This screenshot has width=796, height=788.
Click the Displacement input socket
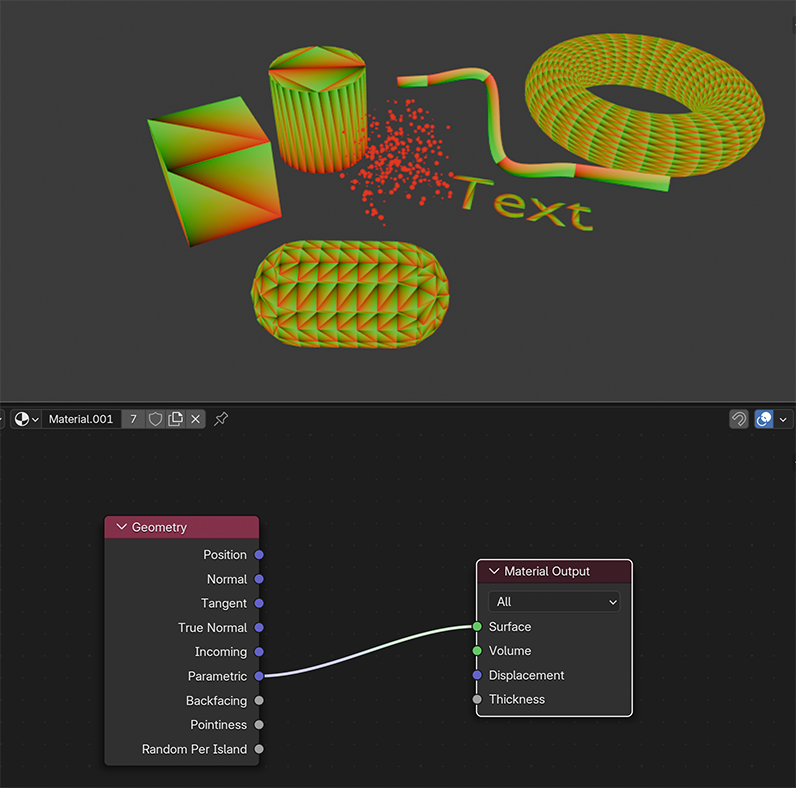(477, 675)
